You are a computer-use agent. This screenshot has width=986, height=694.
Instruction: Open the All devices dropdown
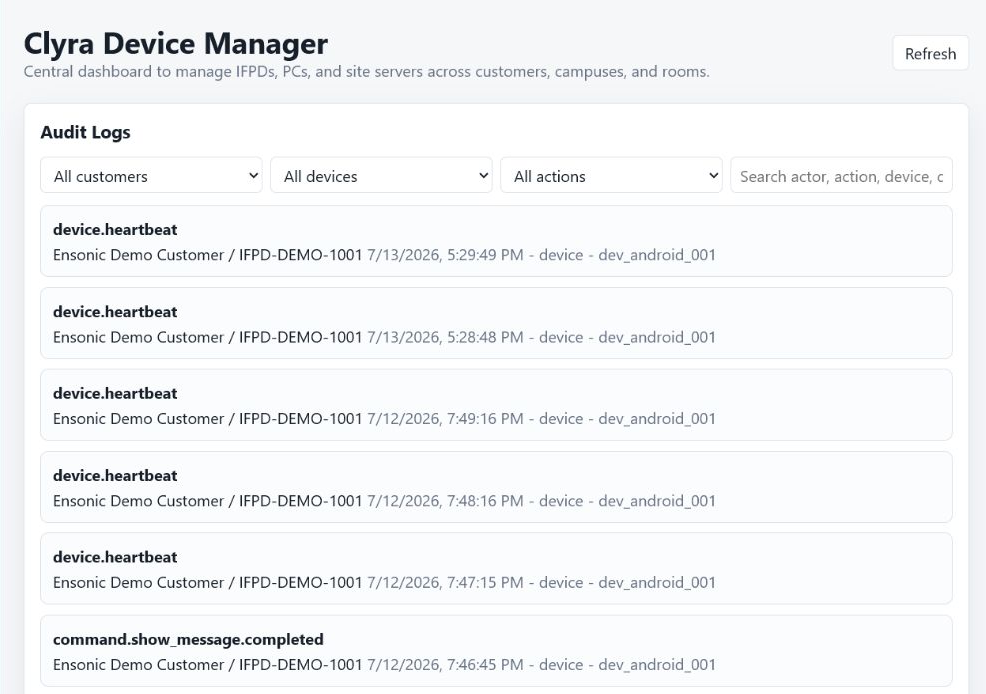[381, 175]
